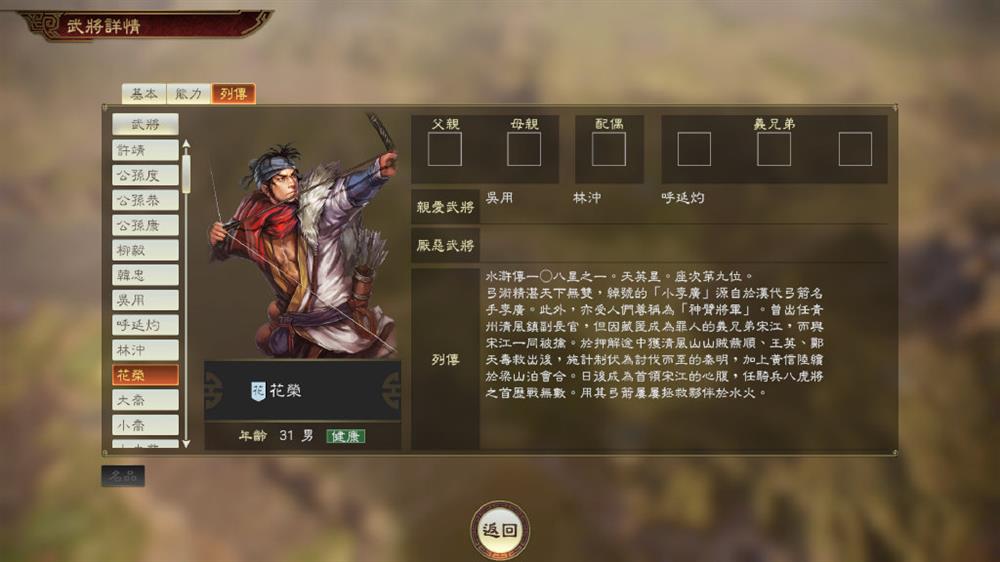
Task: Click the 武將 list header button
Action: coord(145,124)
